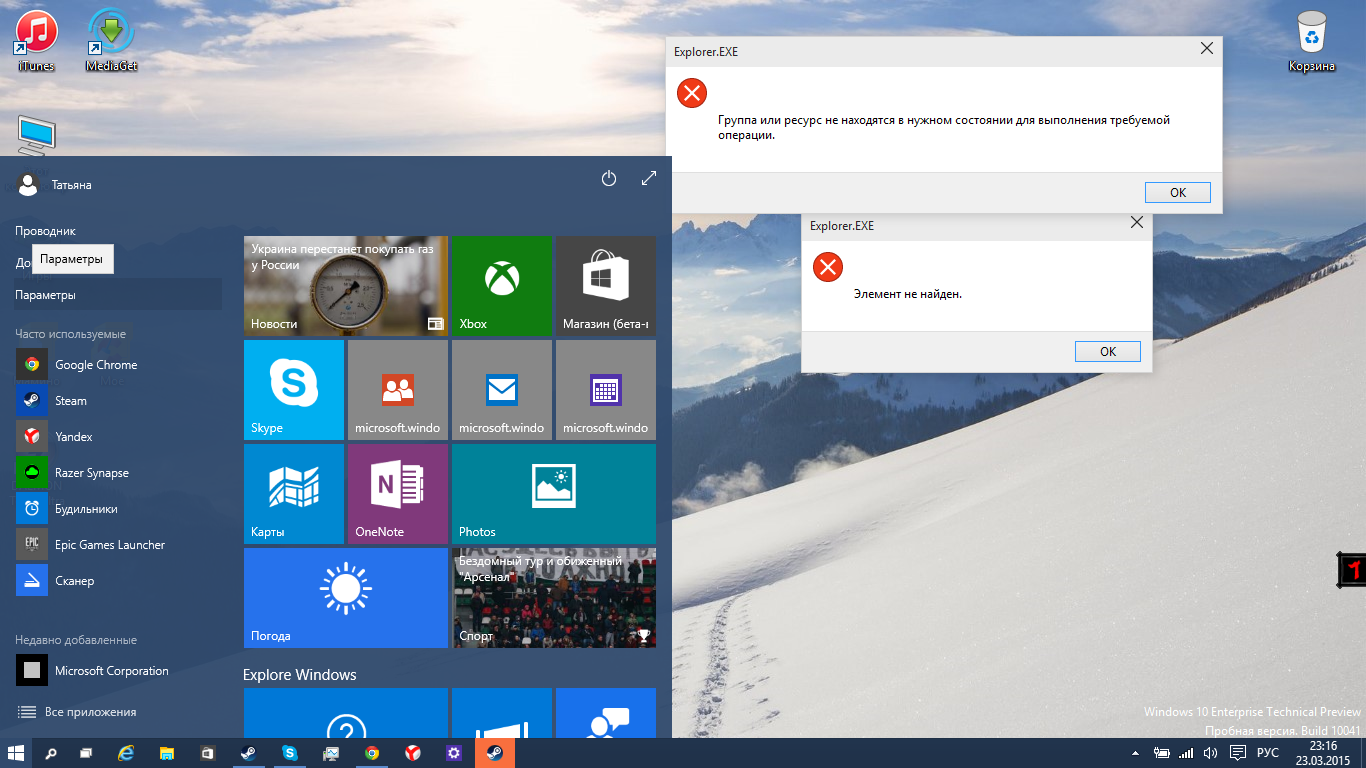Screen dimensions: 1366x768
Task: Launch Internet Explorer from taskbar
Action: tap(126, 753)
